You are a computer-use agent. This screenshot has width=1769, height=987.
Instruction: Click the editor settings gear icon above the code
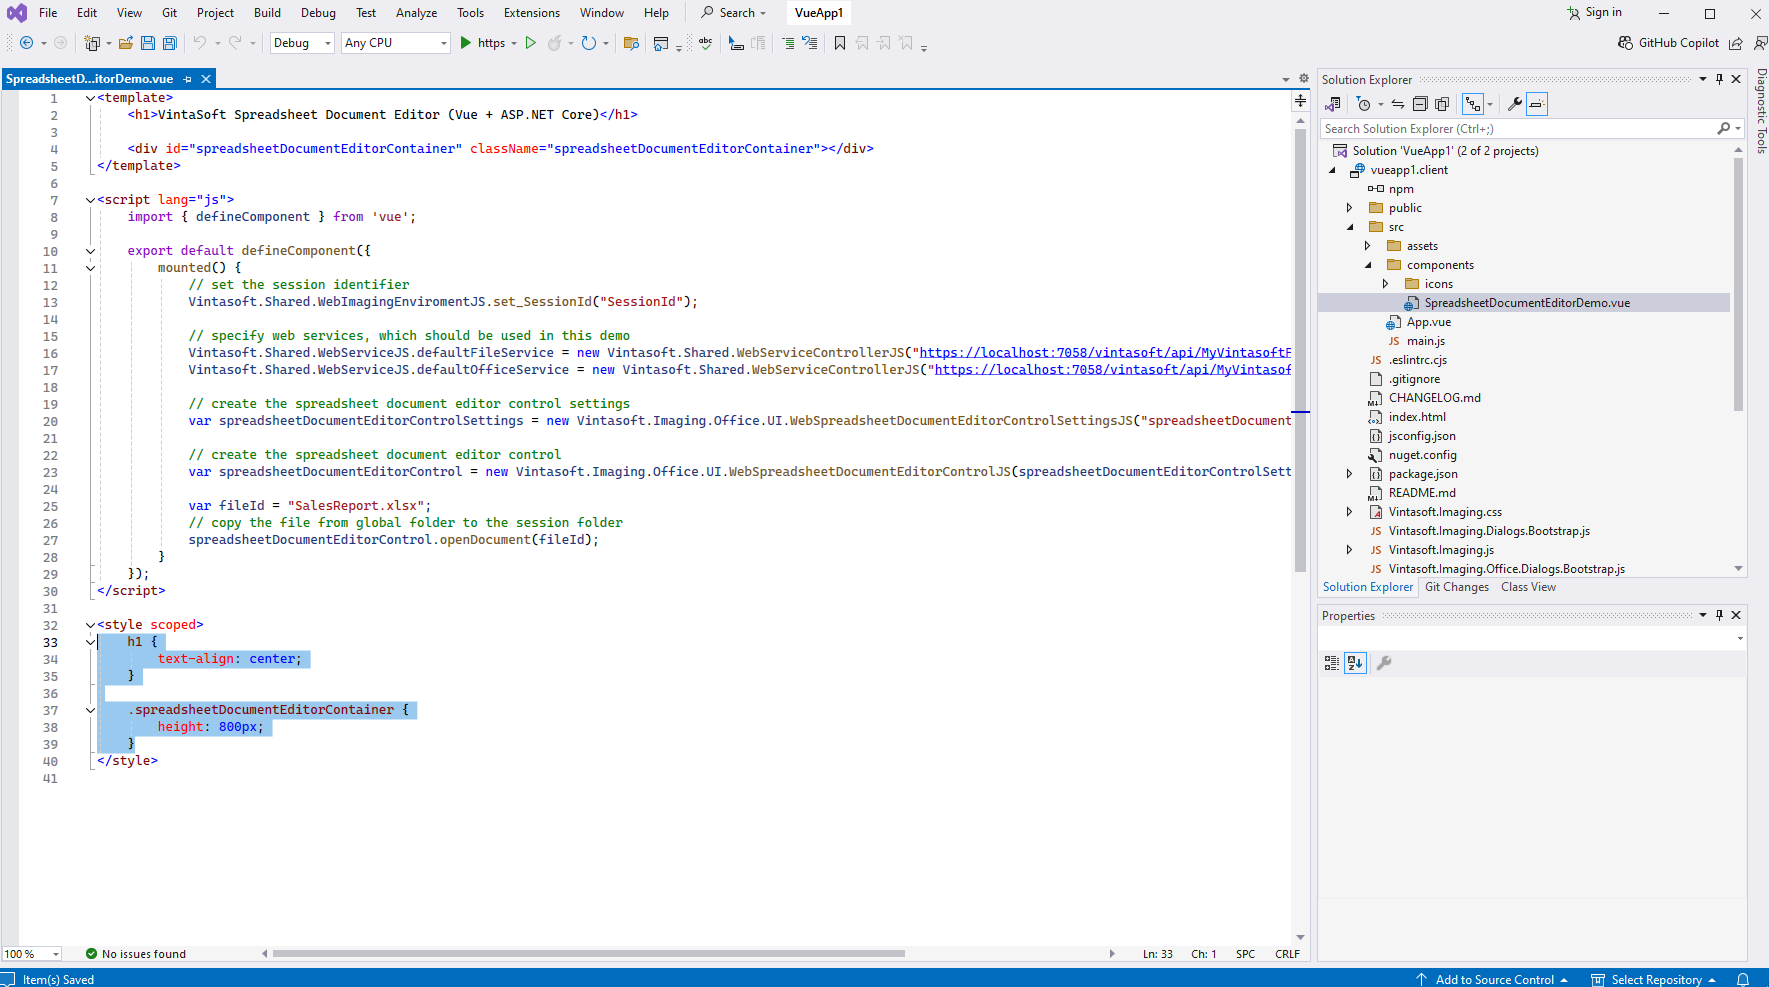(x=1304, y=78)
